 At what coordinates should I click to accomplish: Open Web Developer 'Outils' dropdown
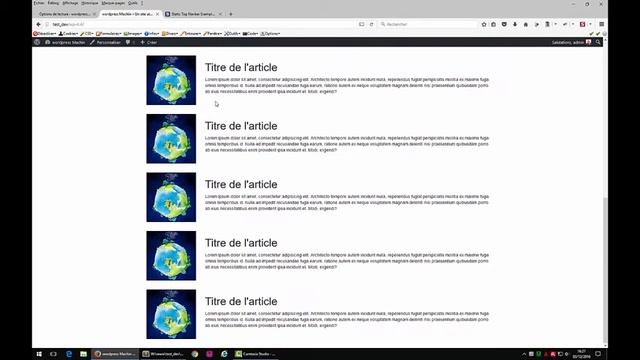pos(232,33)
